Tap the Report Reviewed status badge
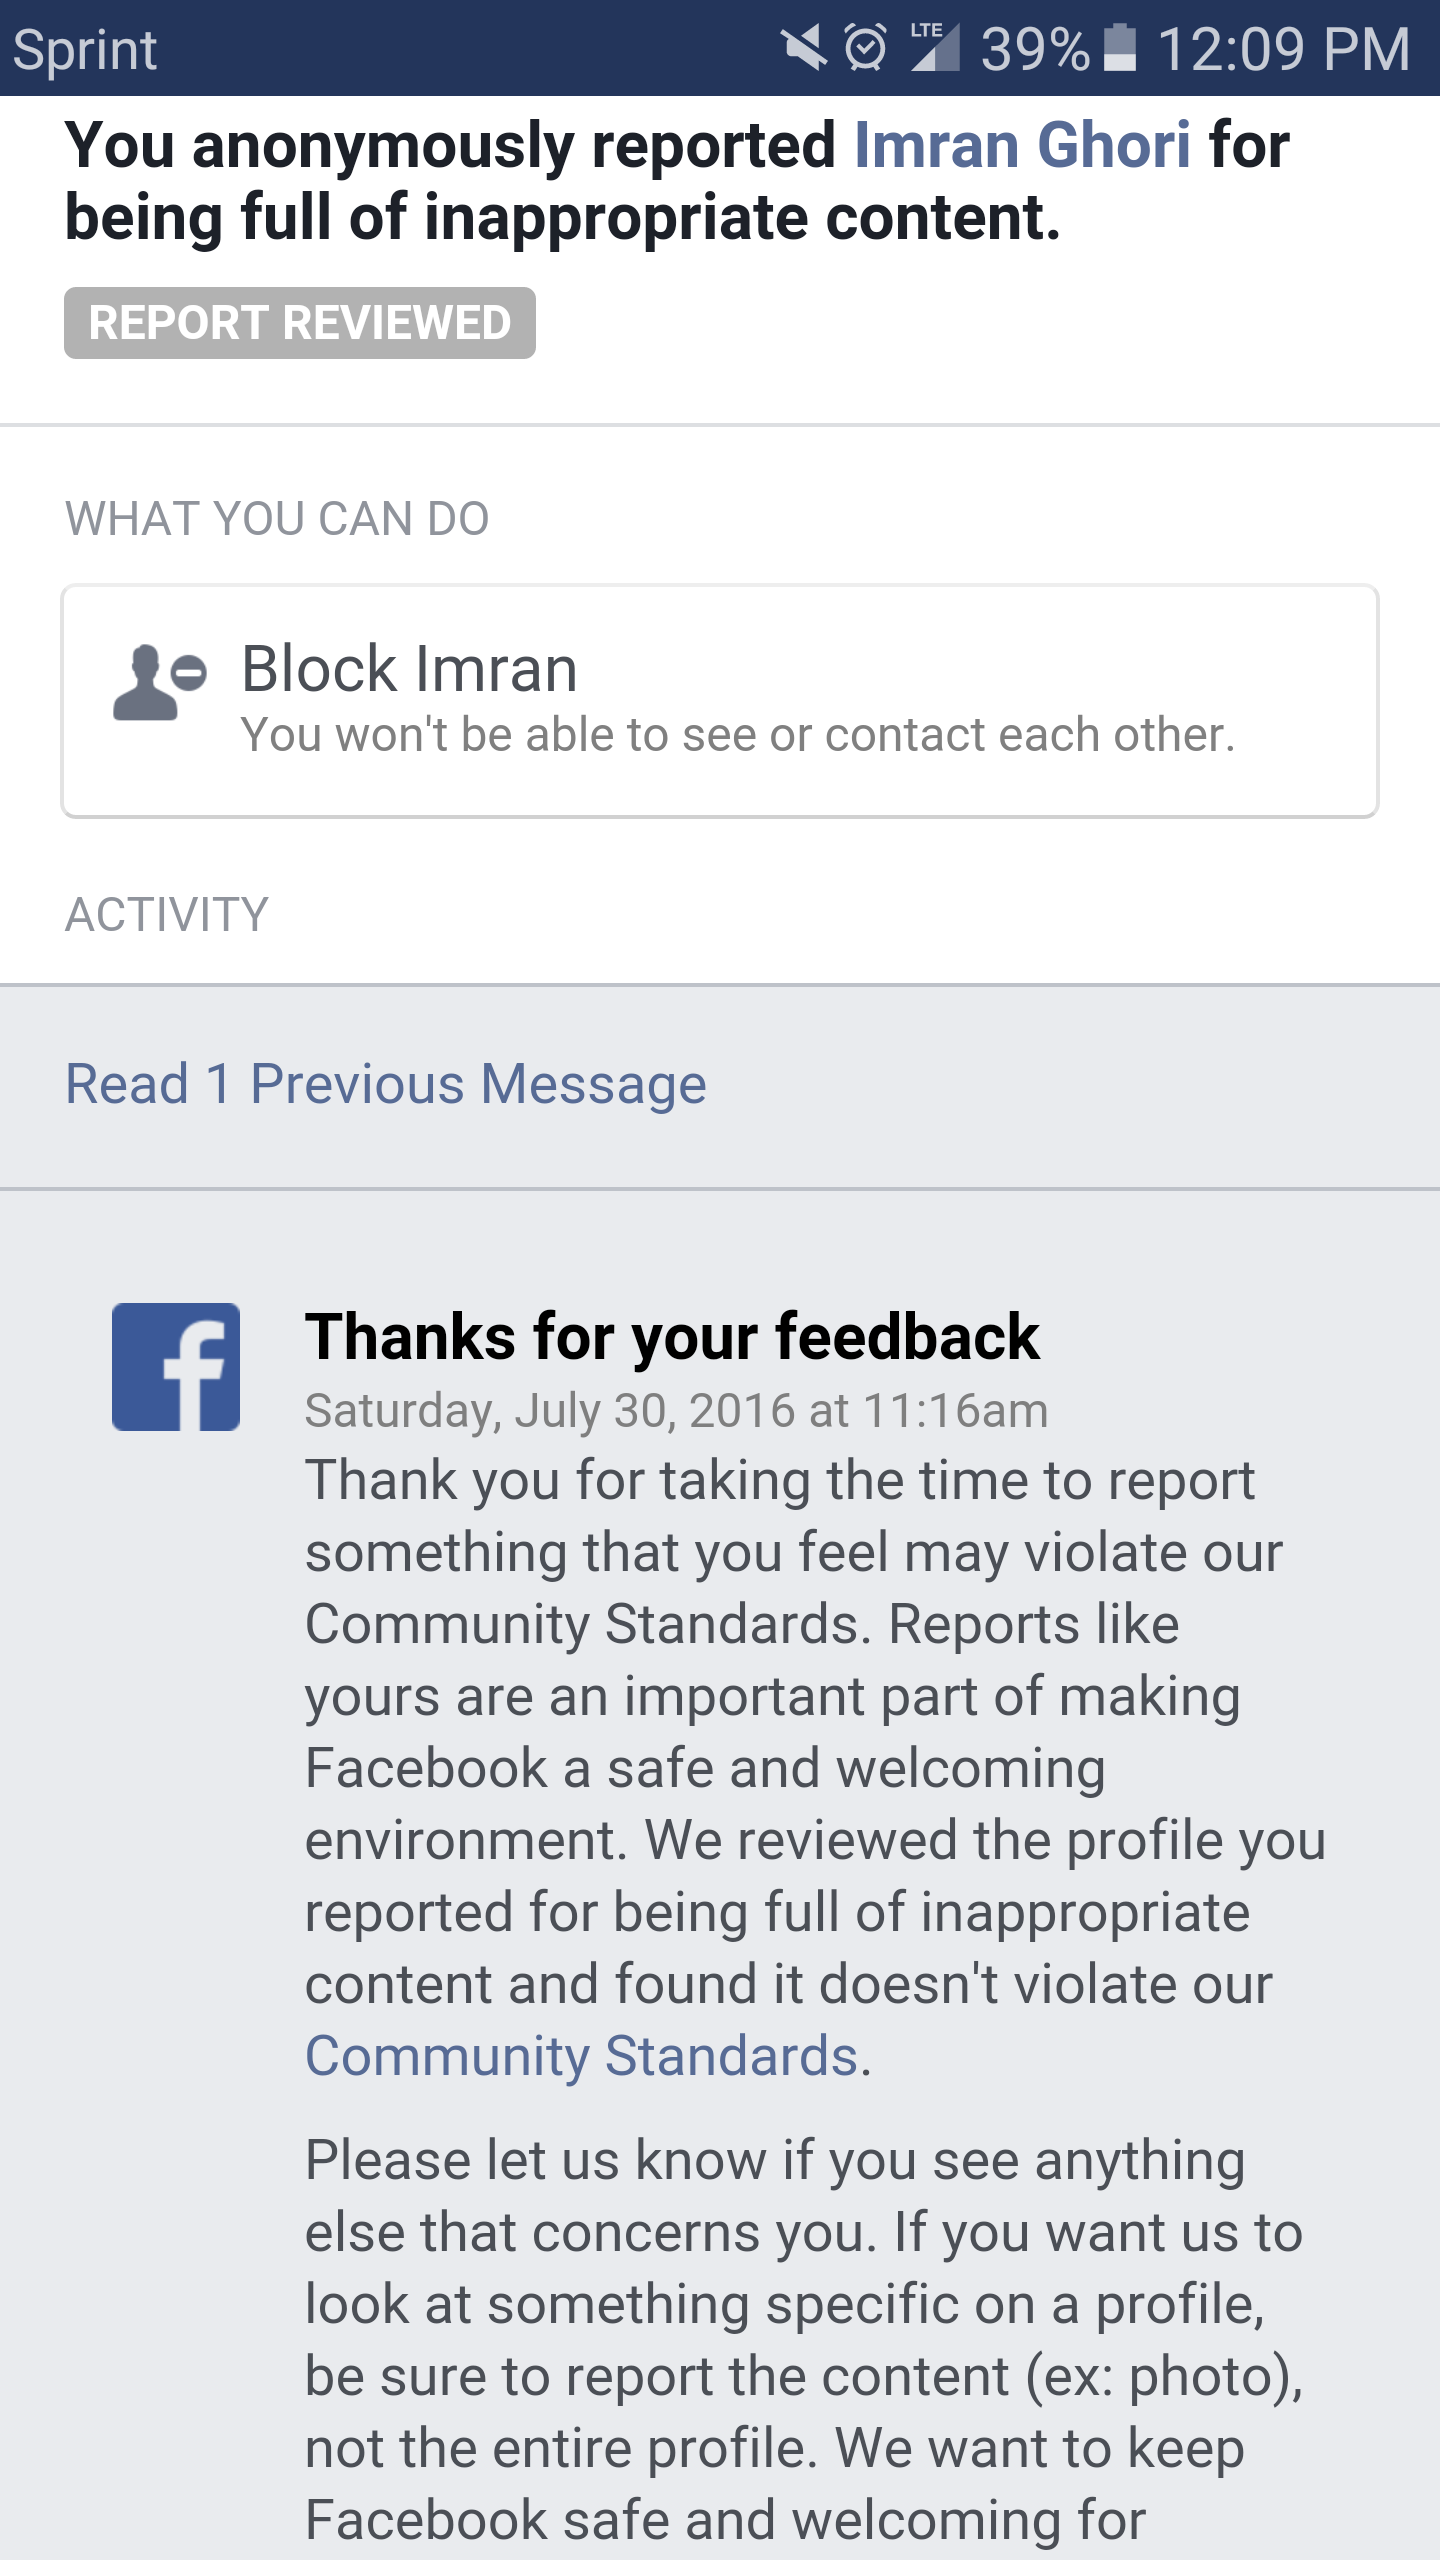The width and height of the screenshot is (1440, 2560). [300, 323]
